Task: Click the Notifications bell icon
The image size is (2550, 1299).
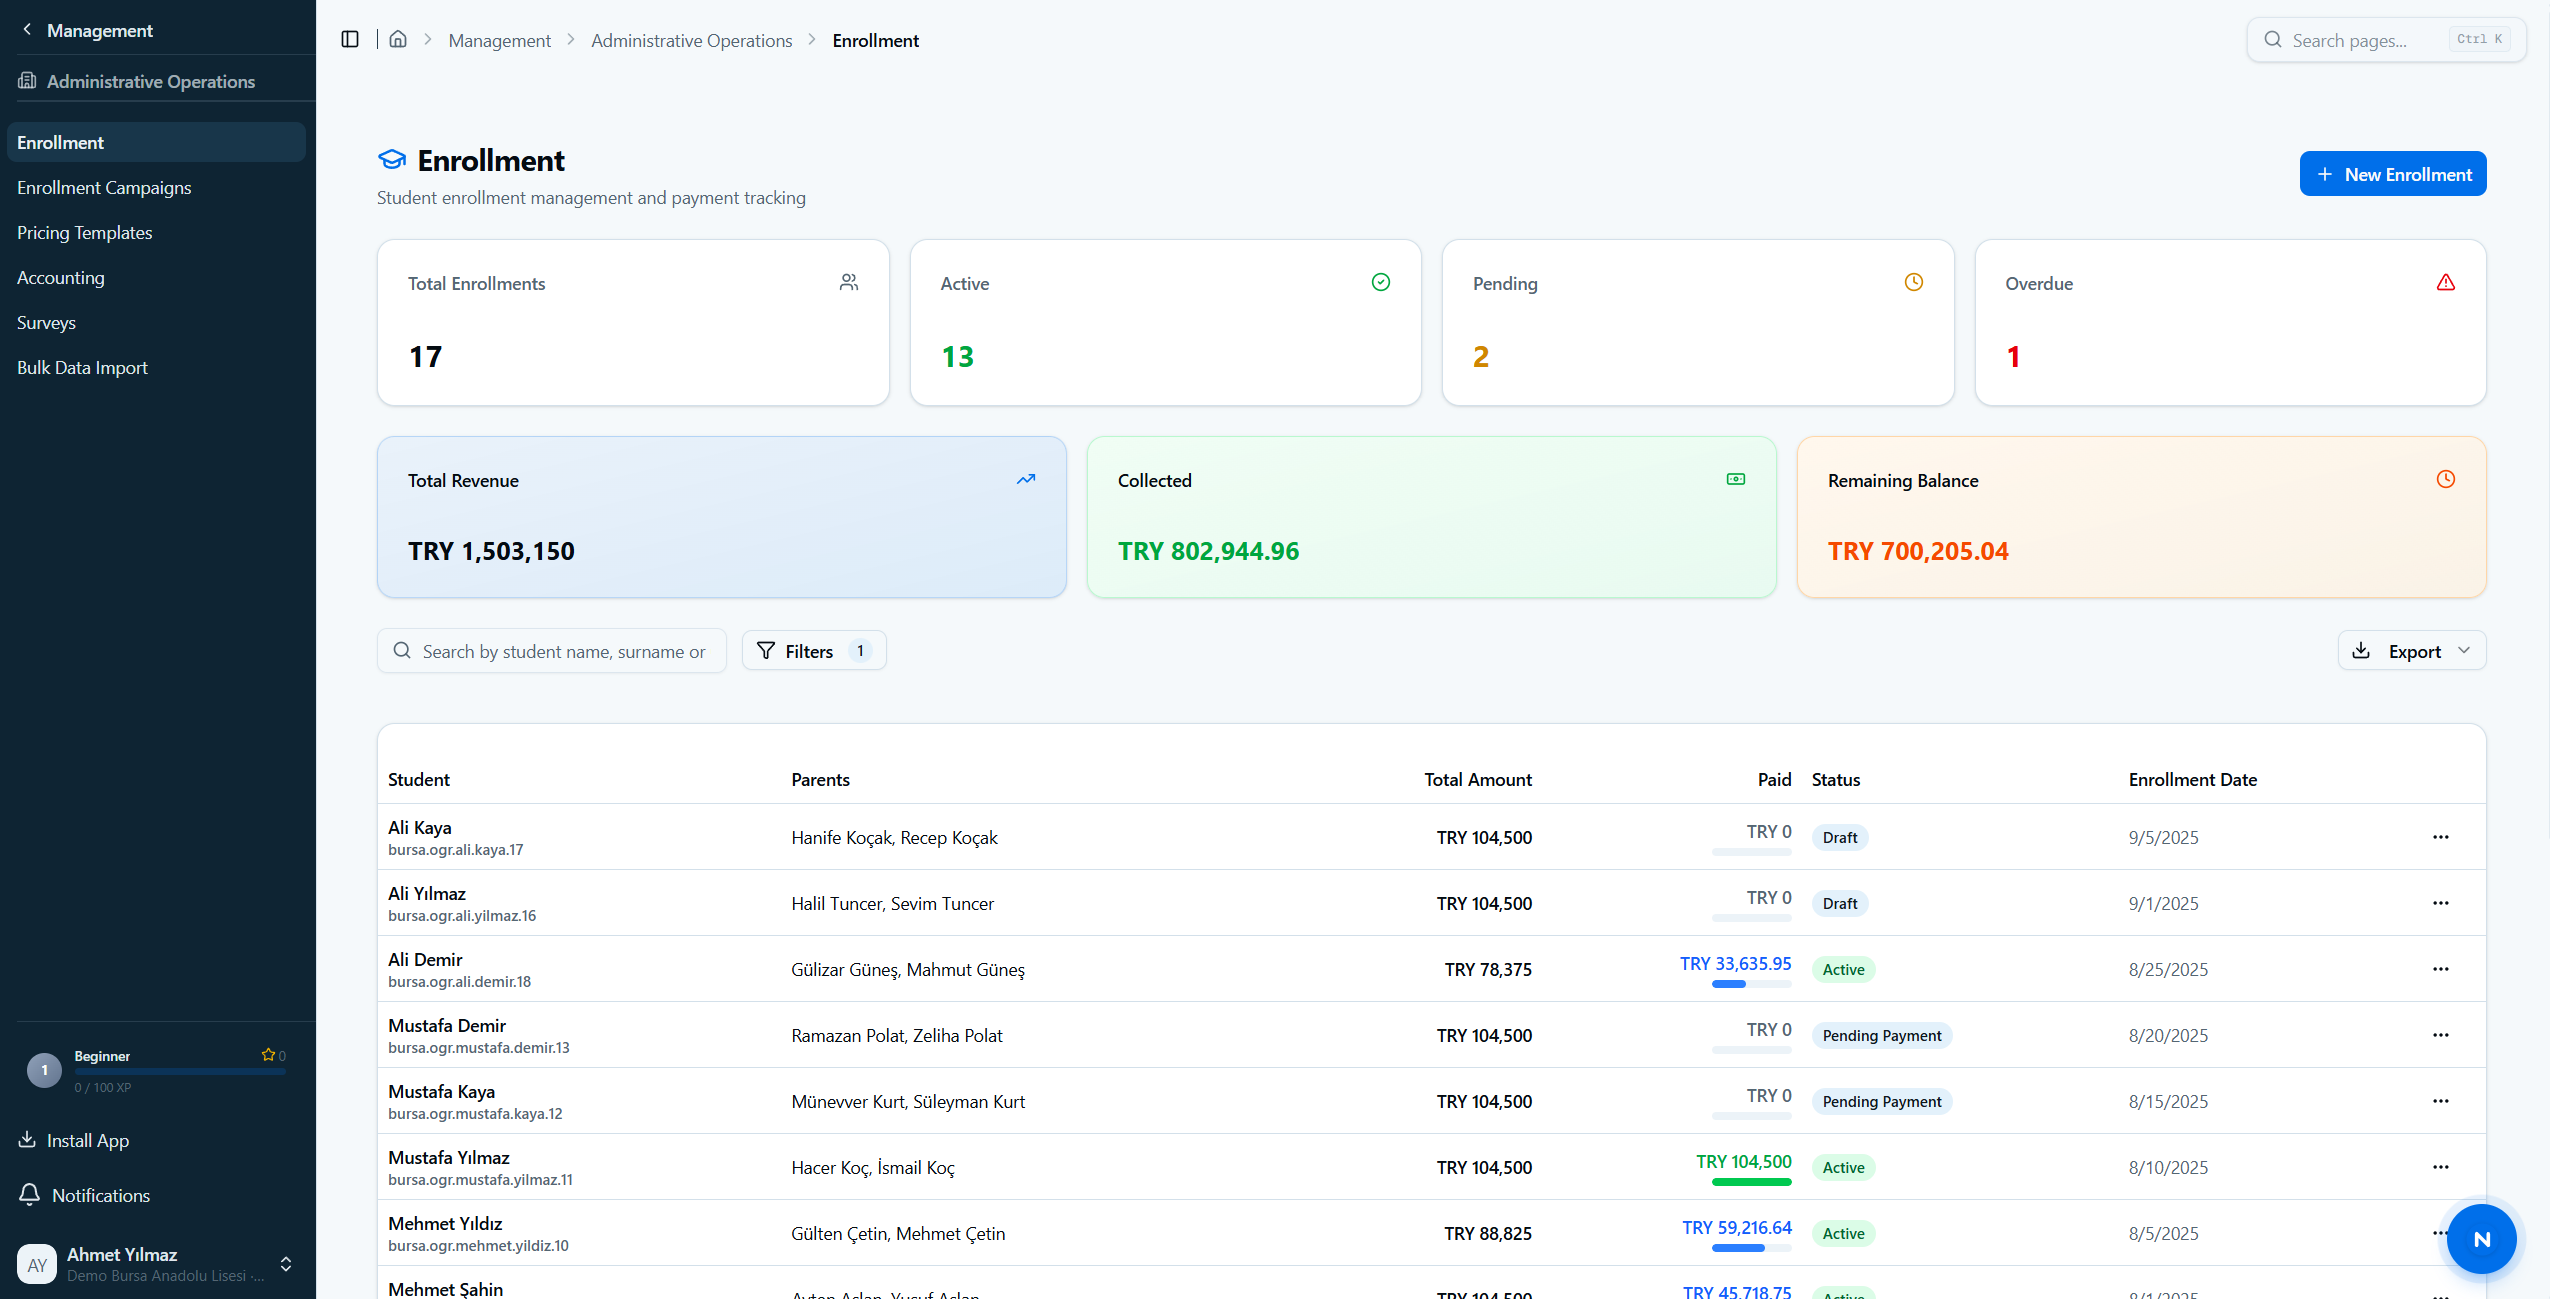Action: point(30,1195)
